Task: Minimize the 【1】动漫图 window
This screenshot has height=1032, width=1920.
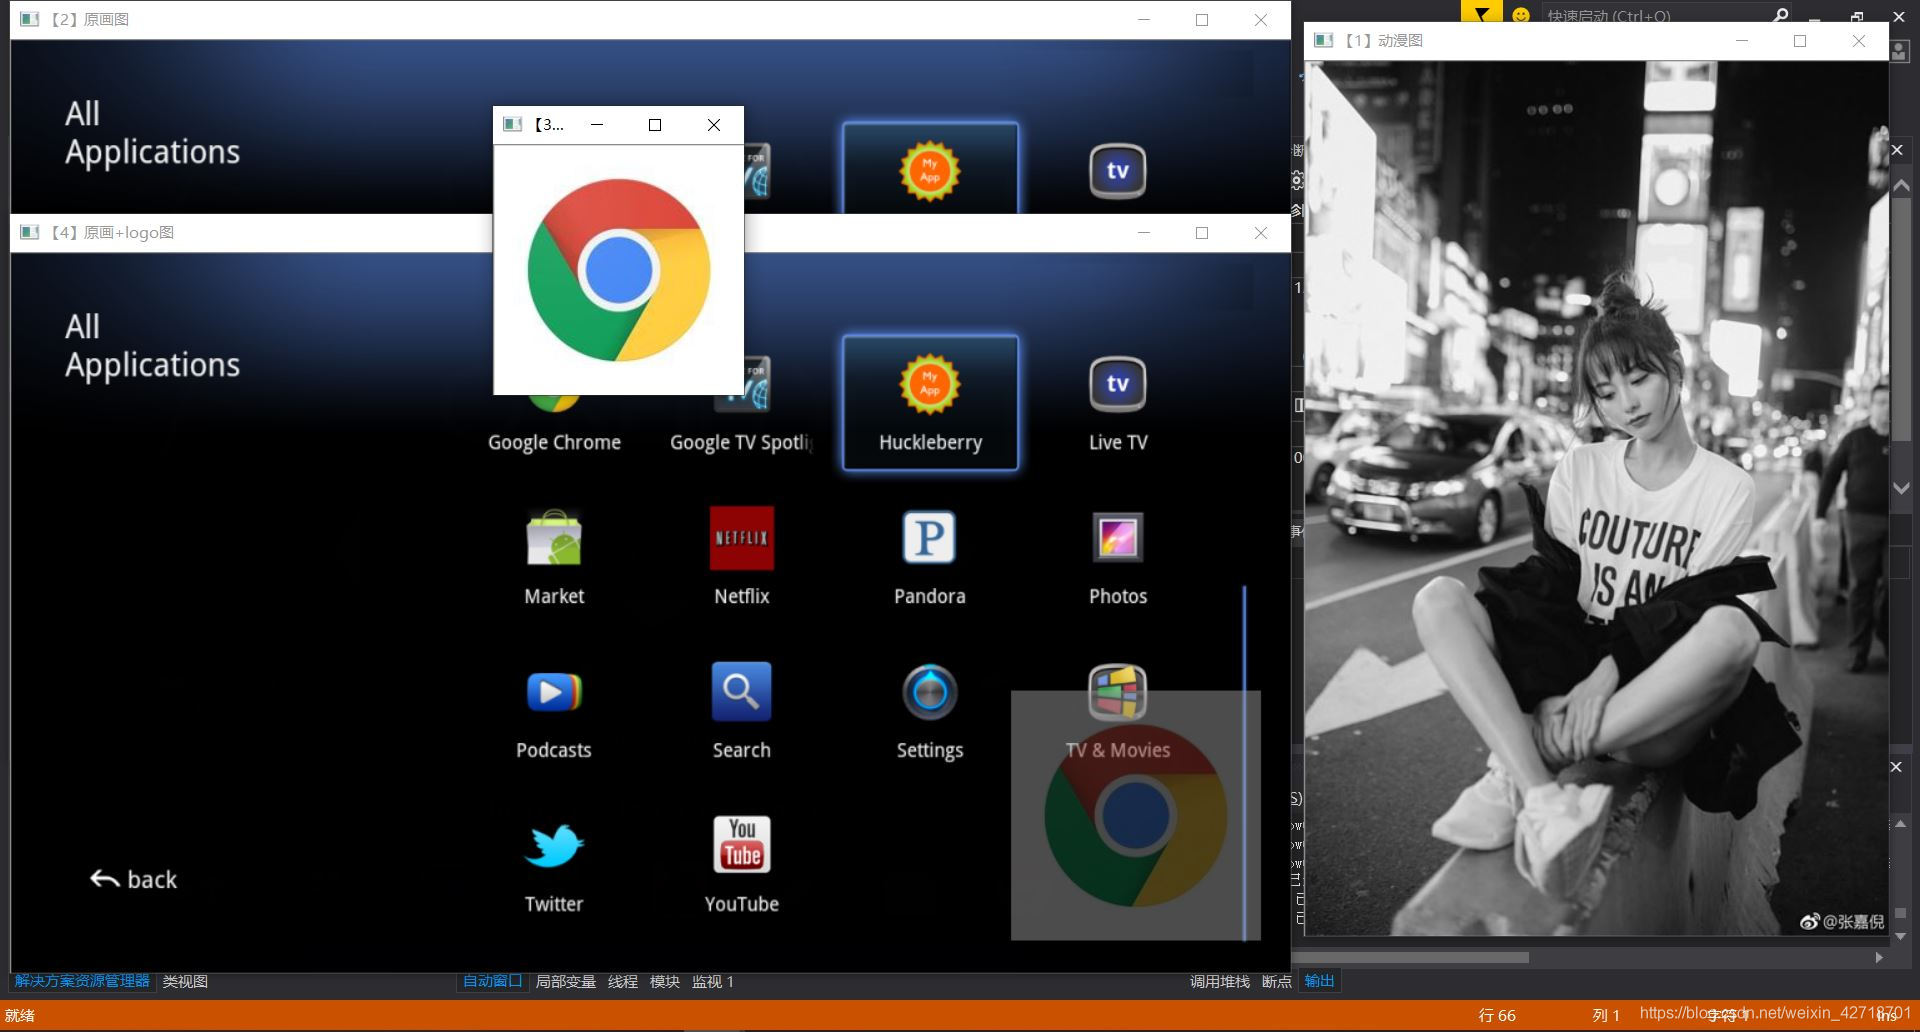Action: click(1741, 40)
